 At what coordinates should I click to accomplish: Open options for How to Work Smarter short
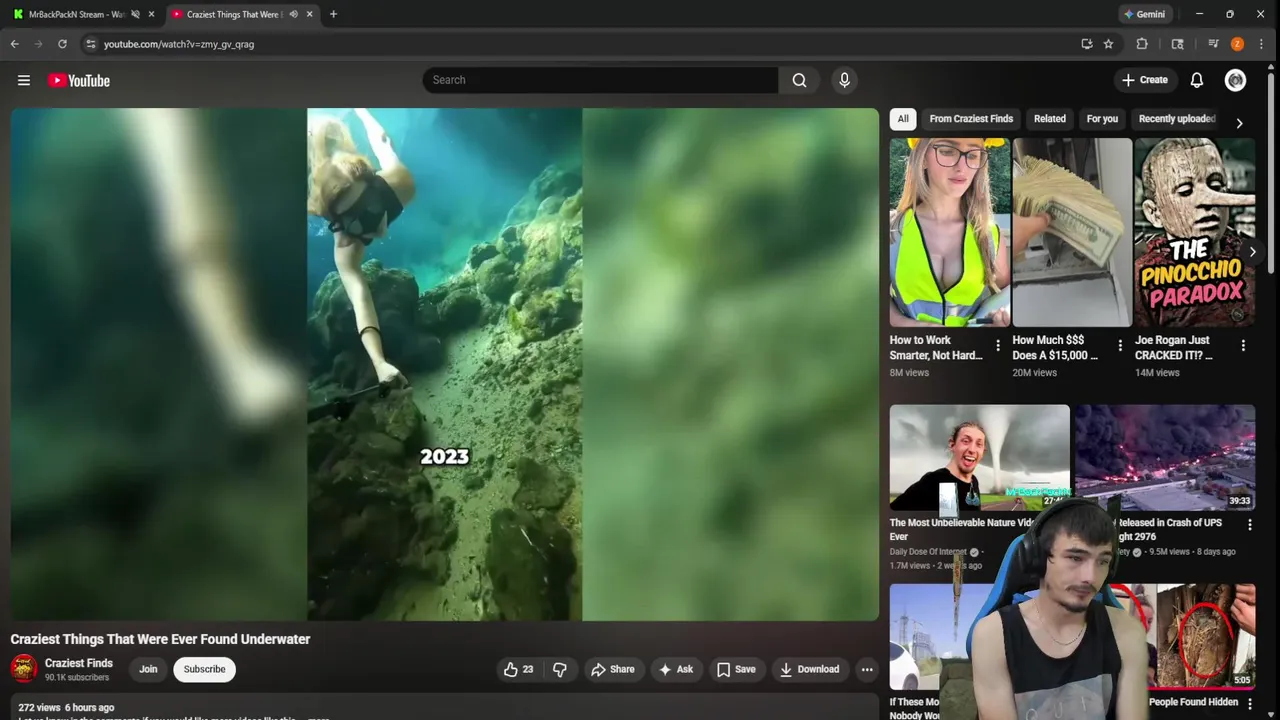click(x=997, y=346)
